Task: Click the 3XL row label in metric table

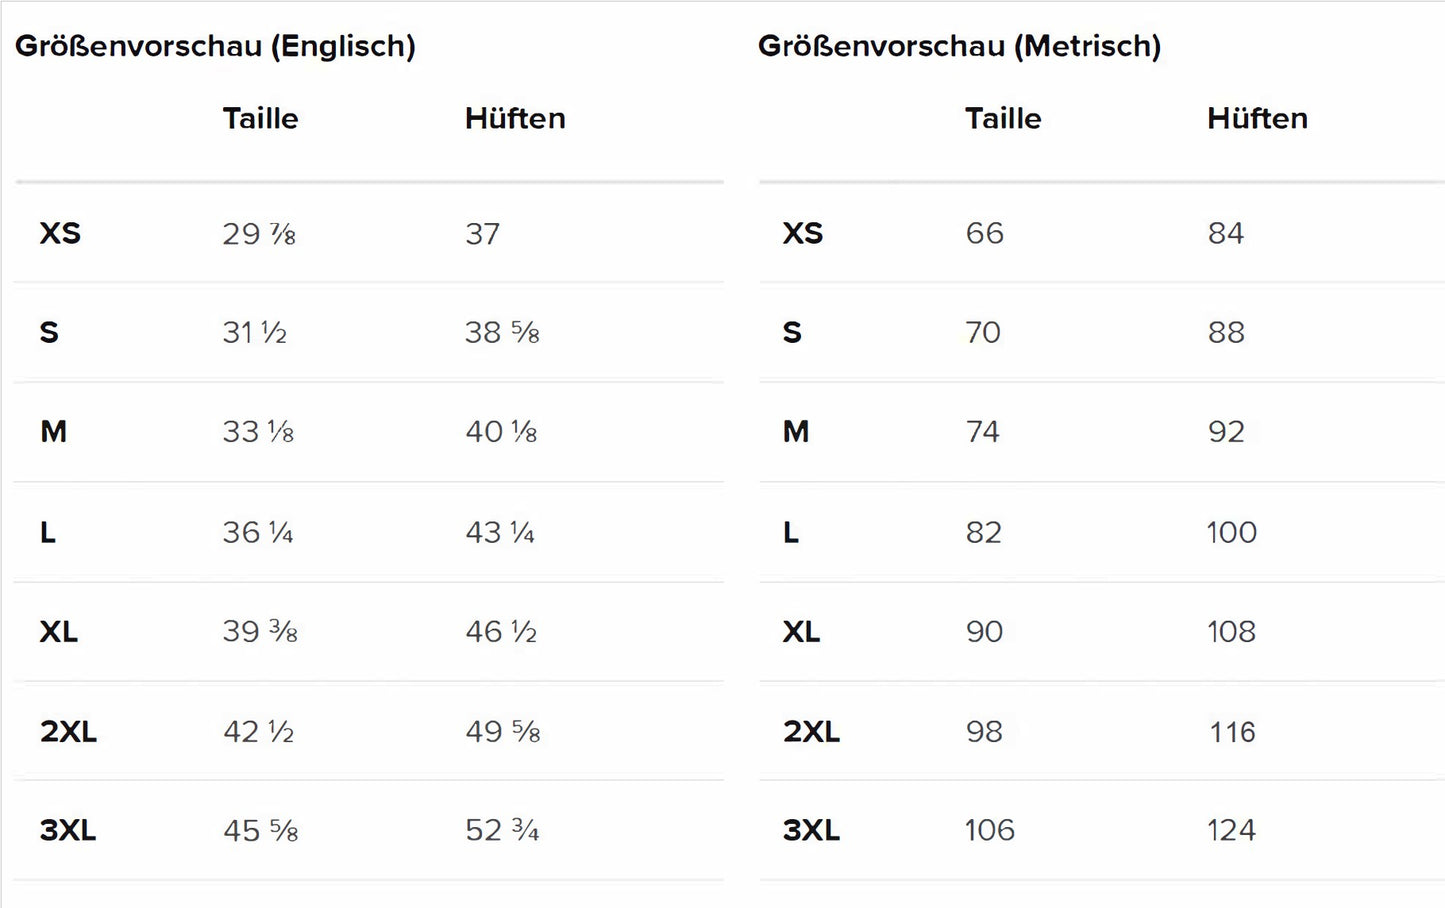Action: coord(811,830)
